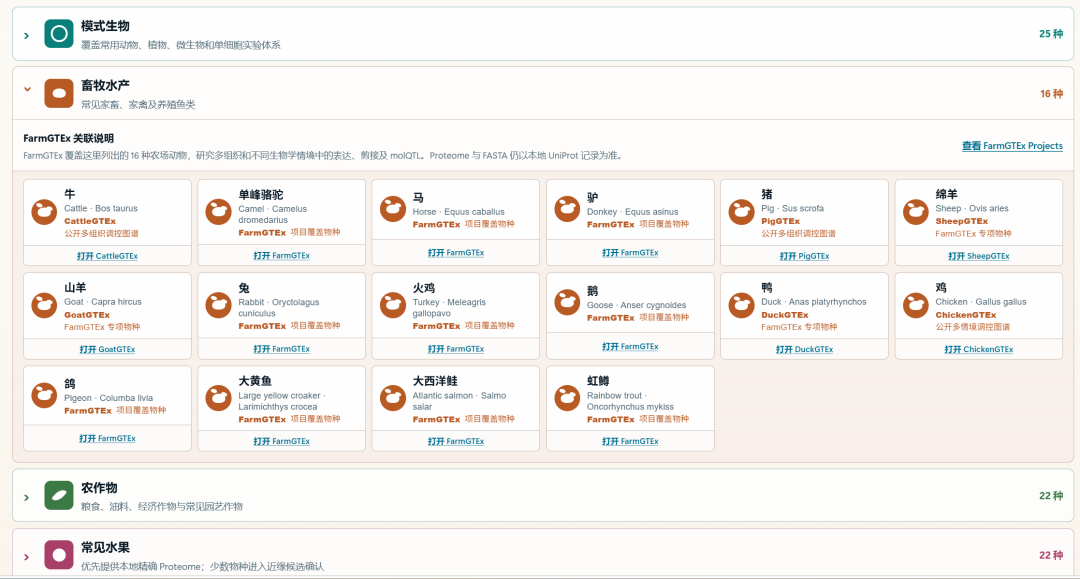1080x579 pixels.
Task: Click the 鸽 Pigeon card icon
Action: tap(44, 396)
